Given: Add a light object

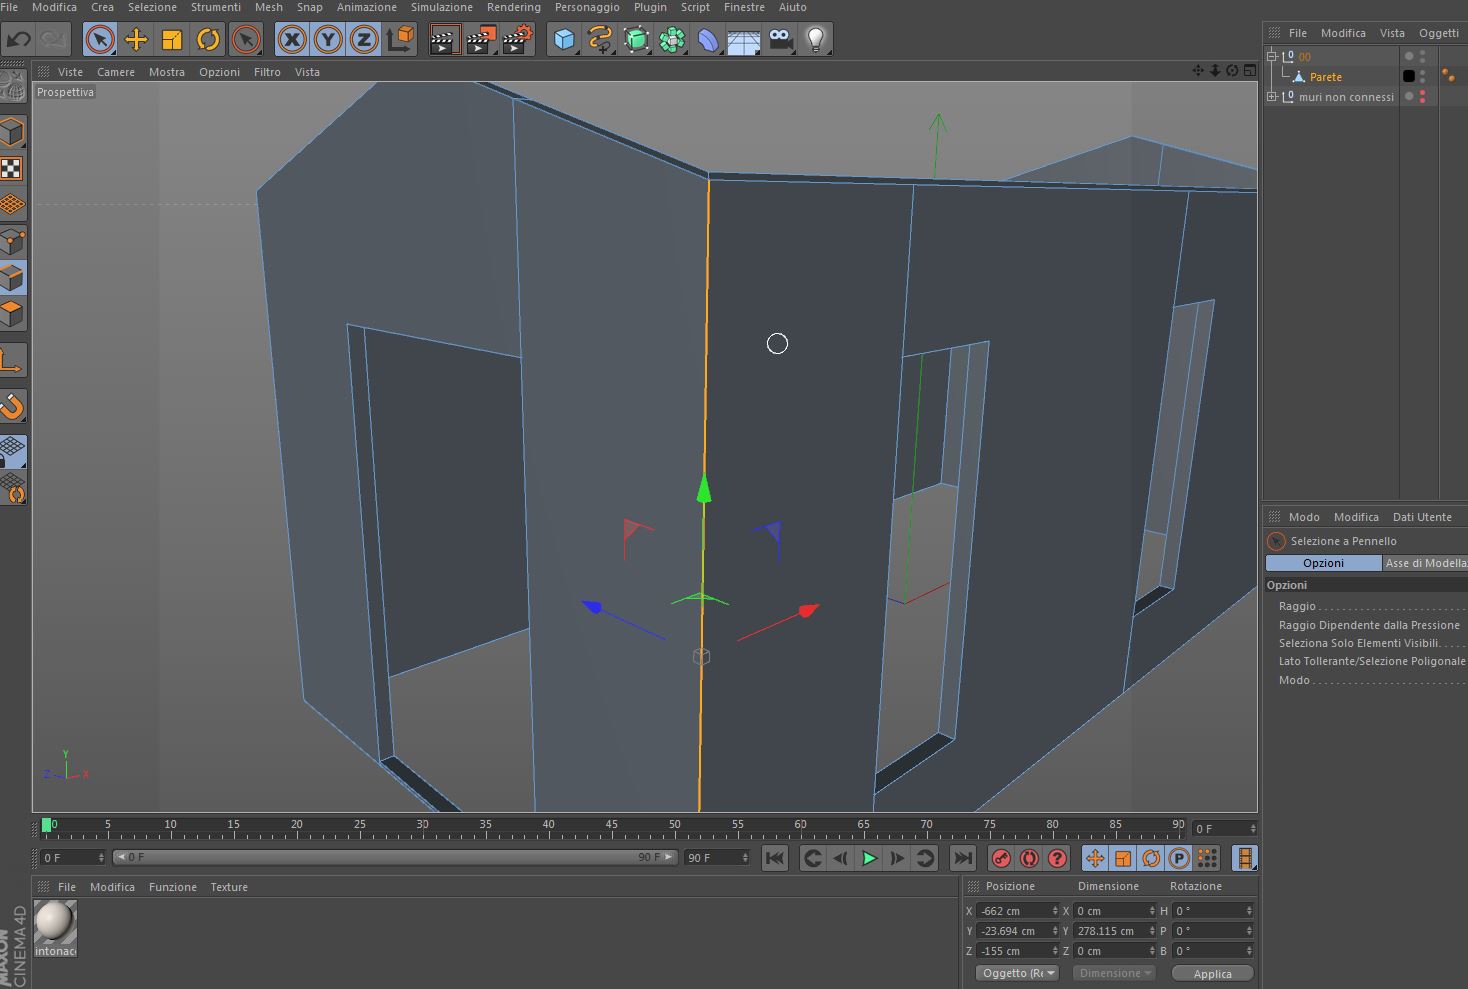Looking at the screenshot, I should pos(816,40).
